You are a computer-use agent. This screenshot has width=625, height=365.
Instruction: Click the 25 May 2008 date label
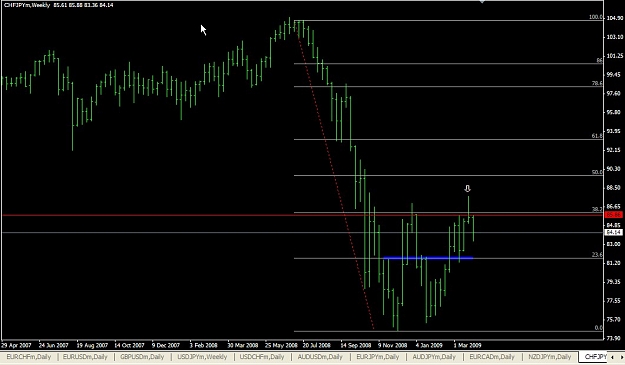point(281,345)
